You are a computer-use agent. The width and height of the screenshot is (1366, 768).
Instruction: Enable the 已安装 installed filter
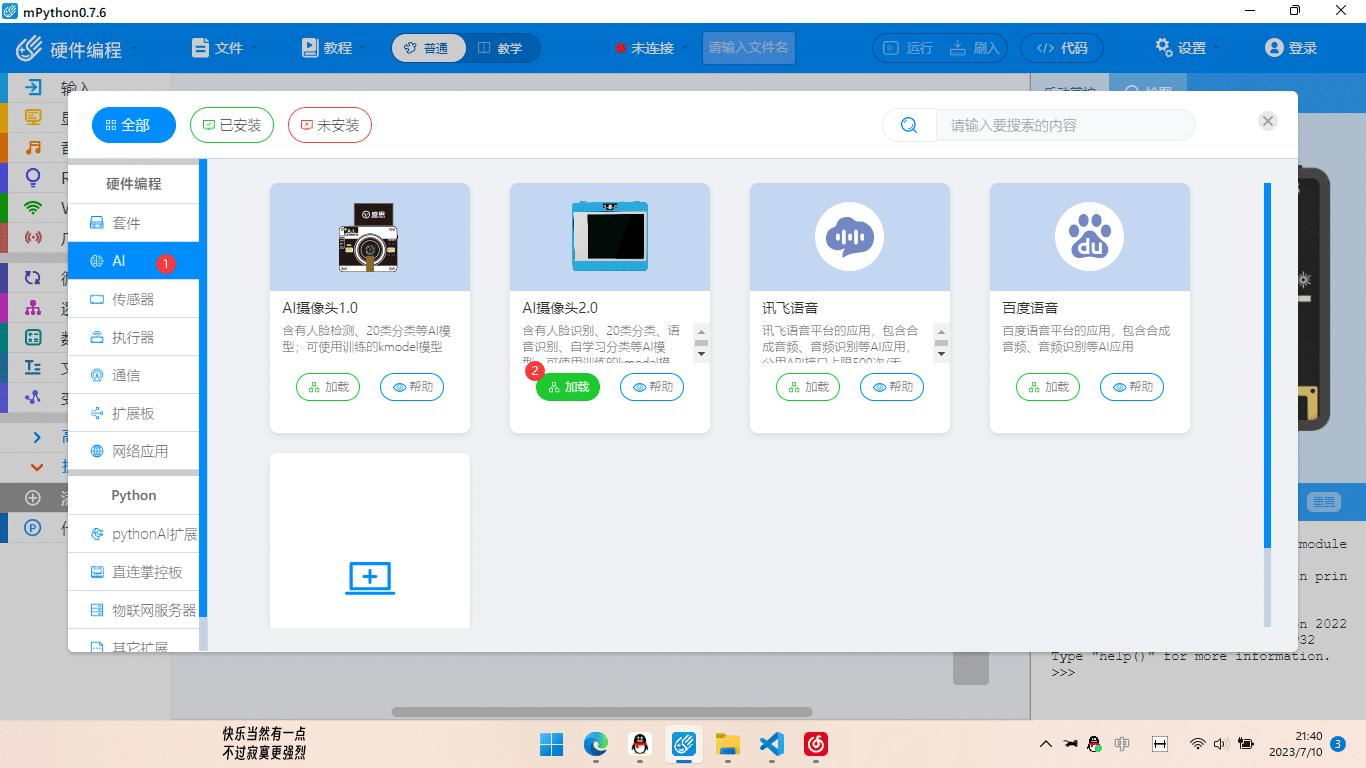[x=231, y=125]
